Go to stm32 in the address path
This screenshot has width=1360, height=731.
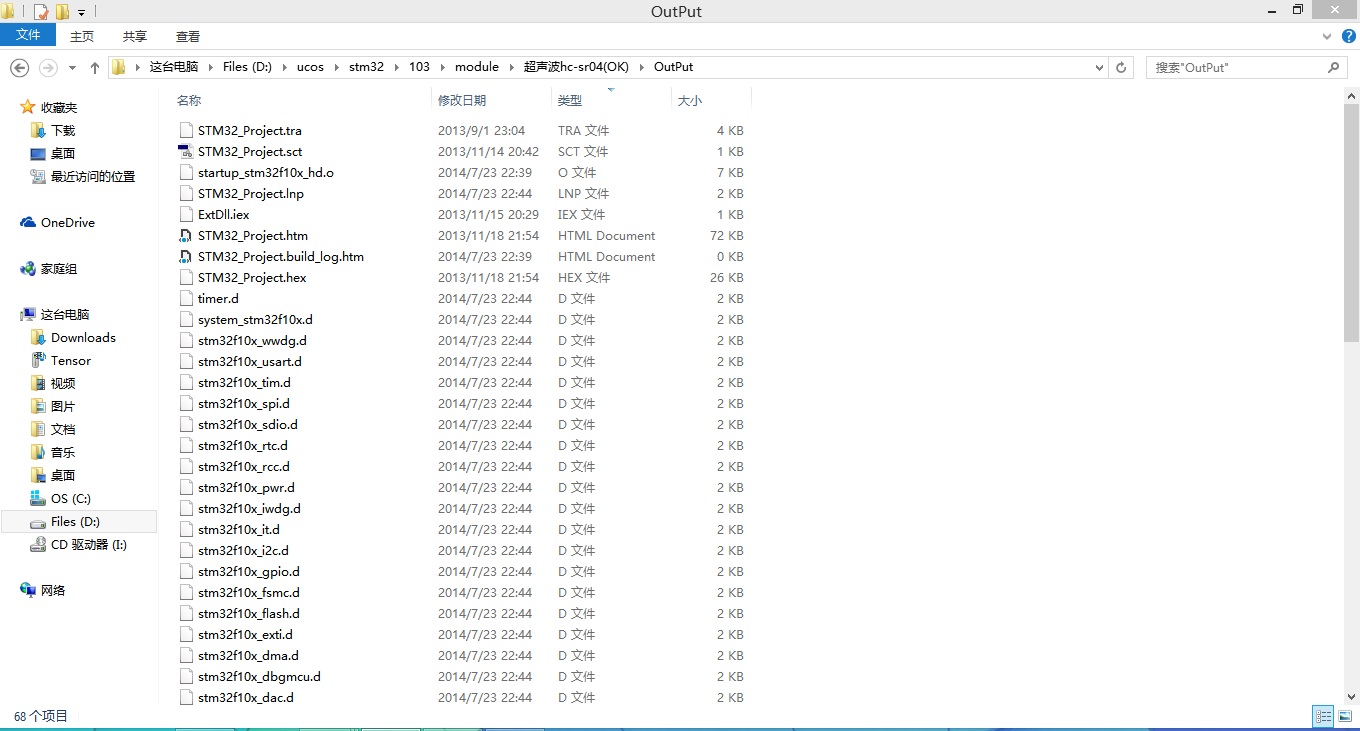point(366,67)
